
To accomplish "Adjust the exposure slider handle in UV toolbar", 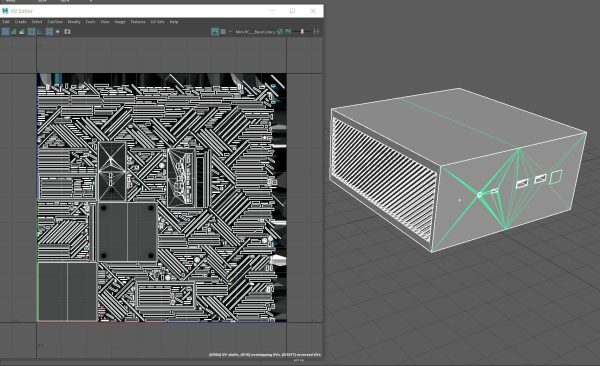I will point(302,31).
